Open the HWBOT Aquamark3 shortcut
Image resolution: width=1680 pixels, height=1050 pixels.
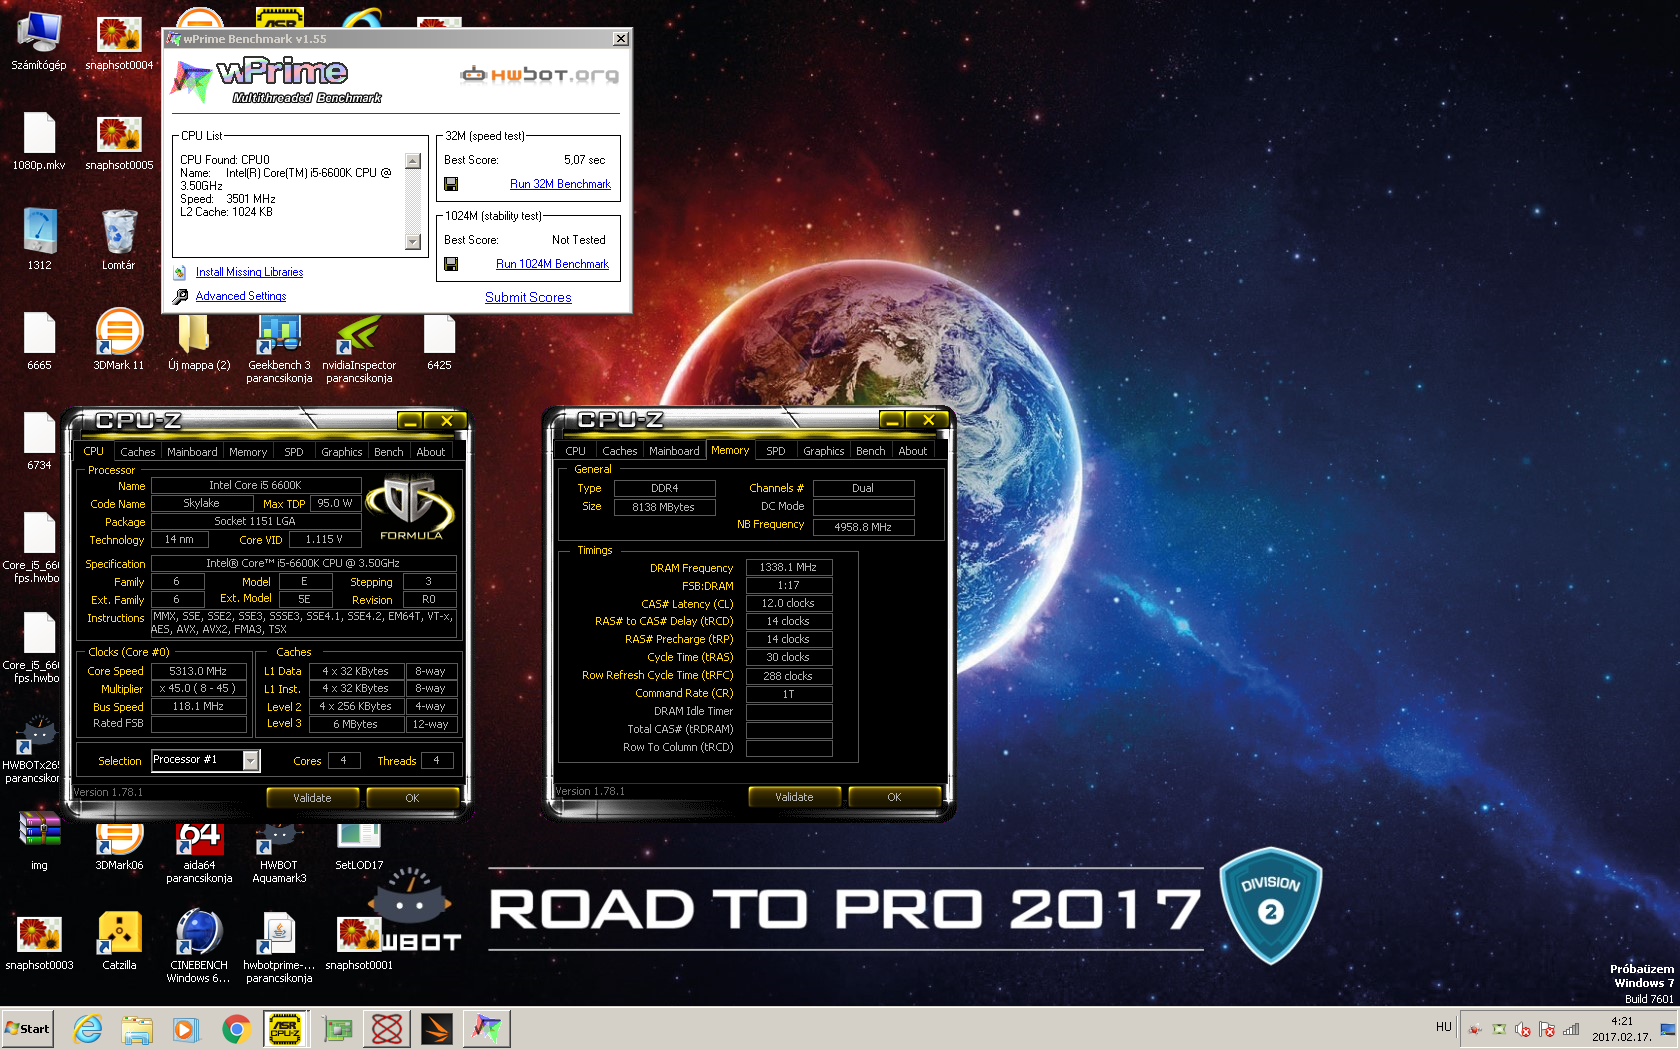(x=279, y=853)
